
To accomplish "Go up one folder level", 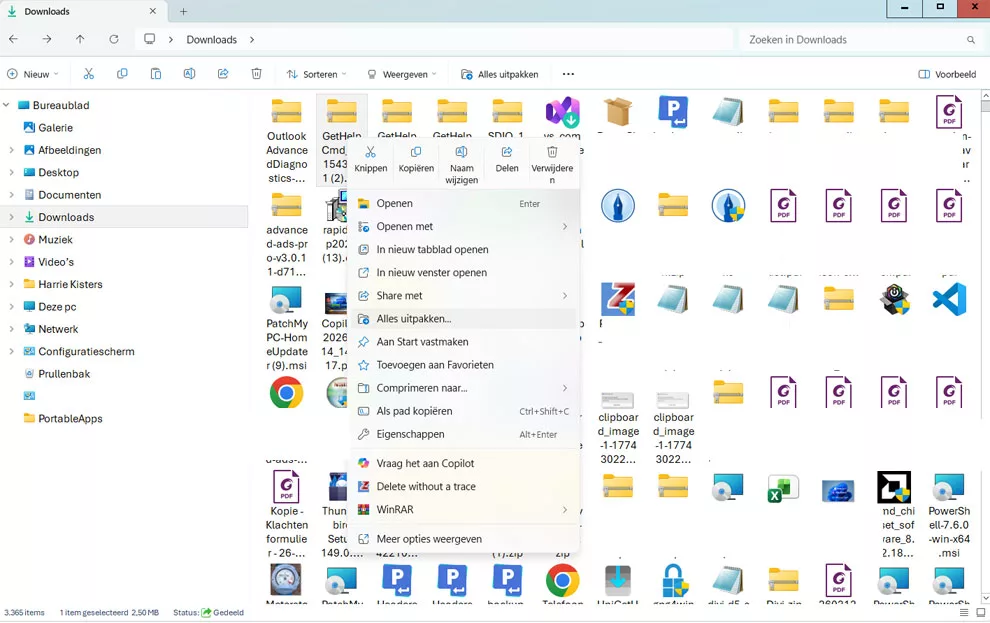I will [x=80, y=40].
